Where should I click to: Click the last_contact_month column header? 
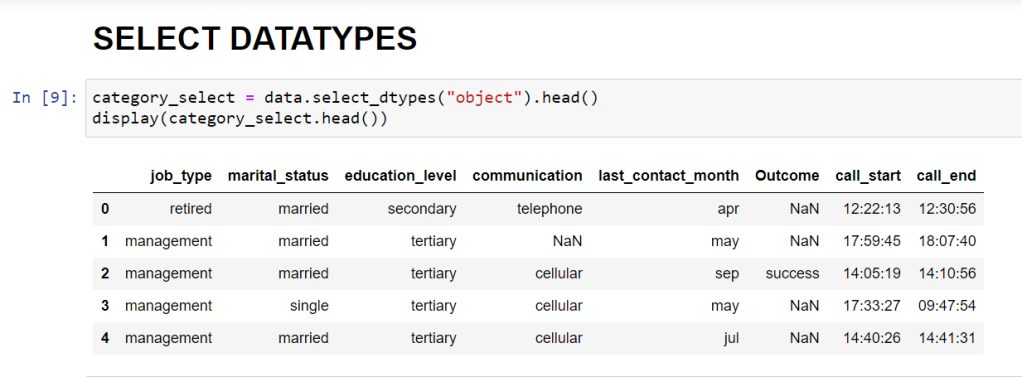point(669,175)
